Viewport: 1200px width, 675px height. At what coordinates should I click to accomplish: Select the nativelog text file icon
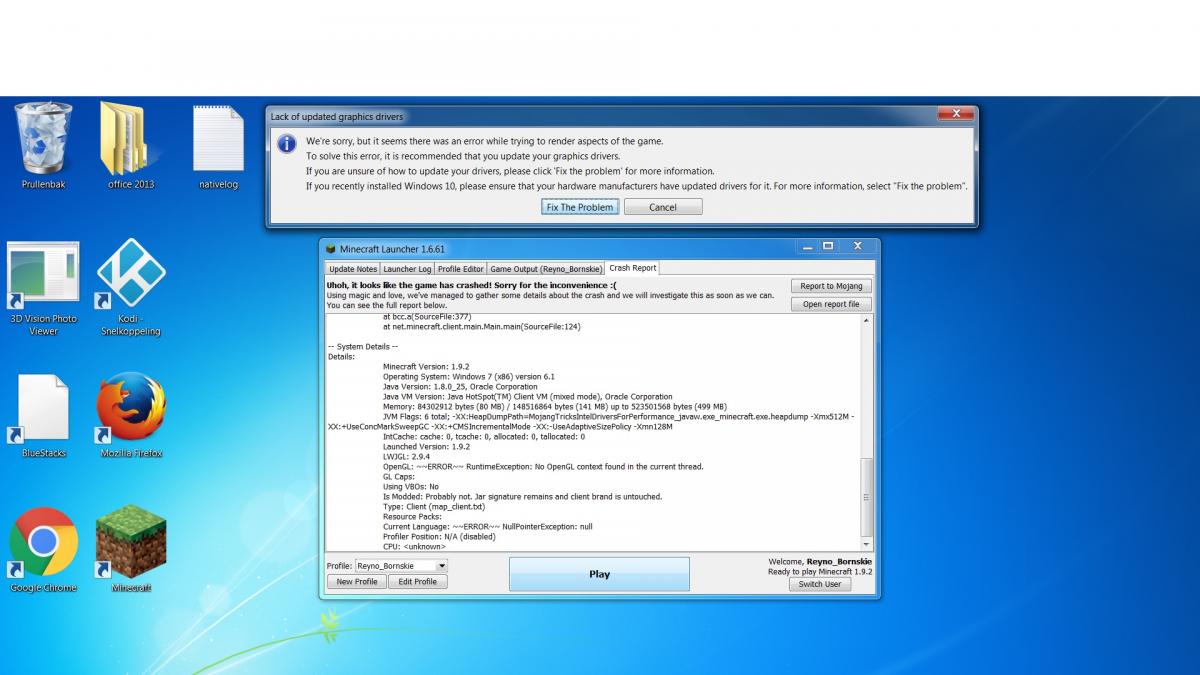coord(218,139)
